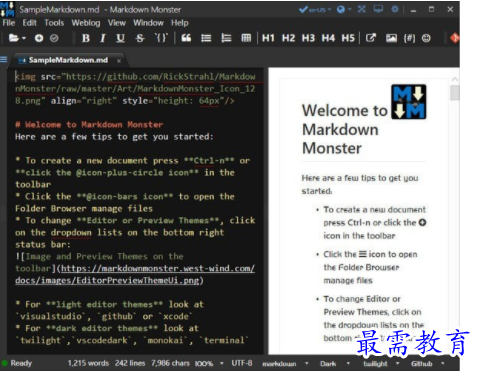Apply Heading 2 style

(x=288, y=38)
